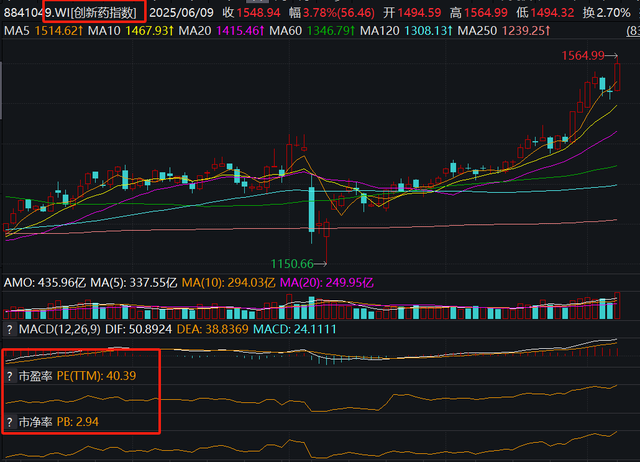Open help icon next to 市盈率 PE(TTM)
640x462 pixels.
pos(10,376)
